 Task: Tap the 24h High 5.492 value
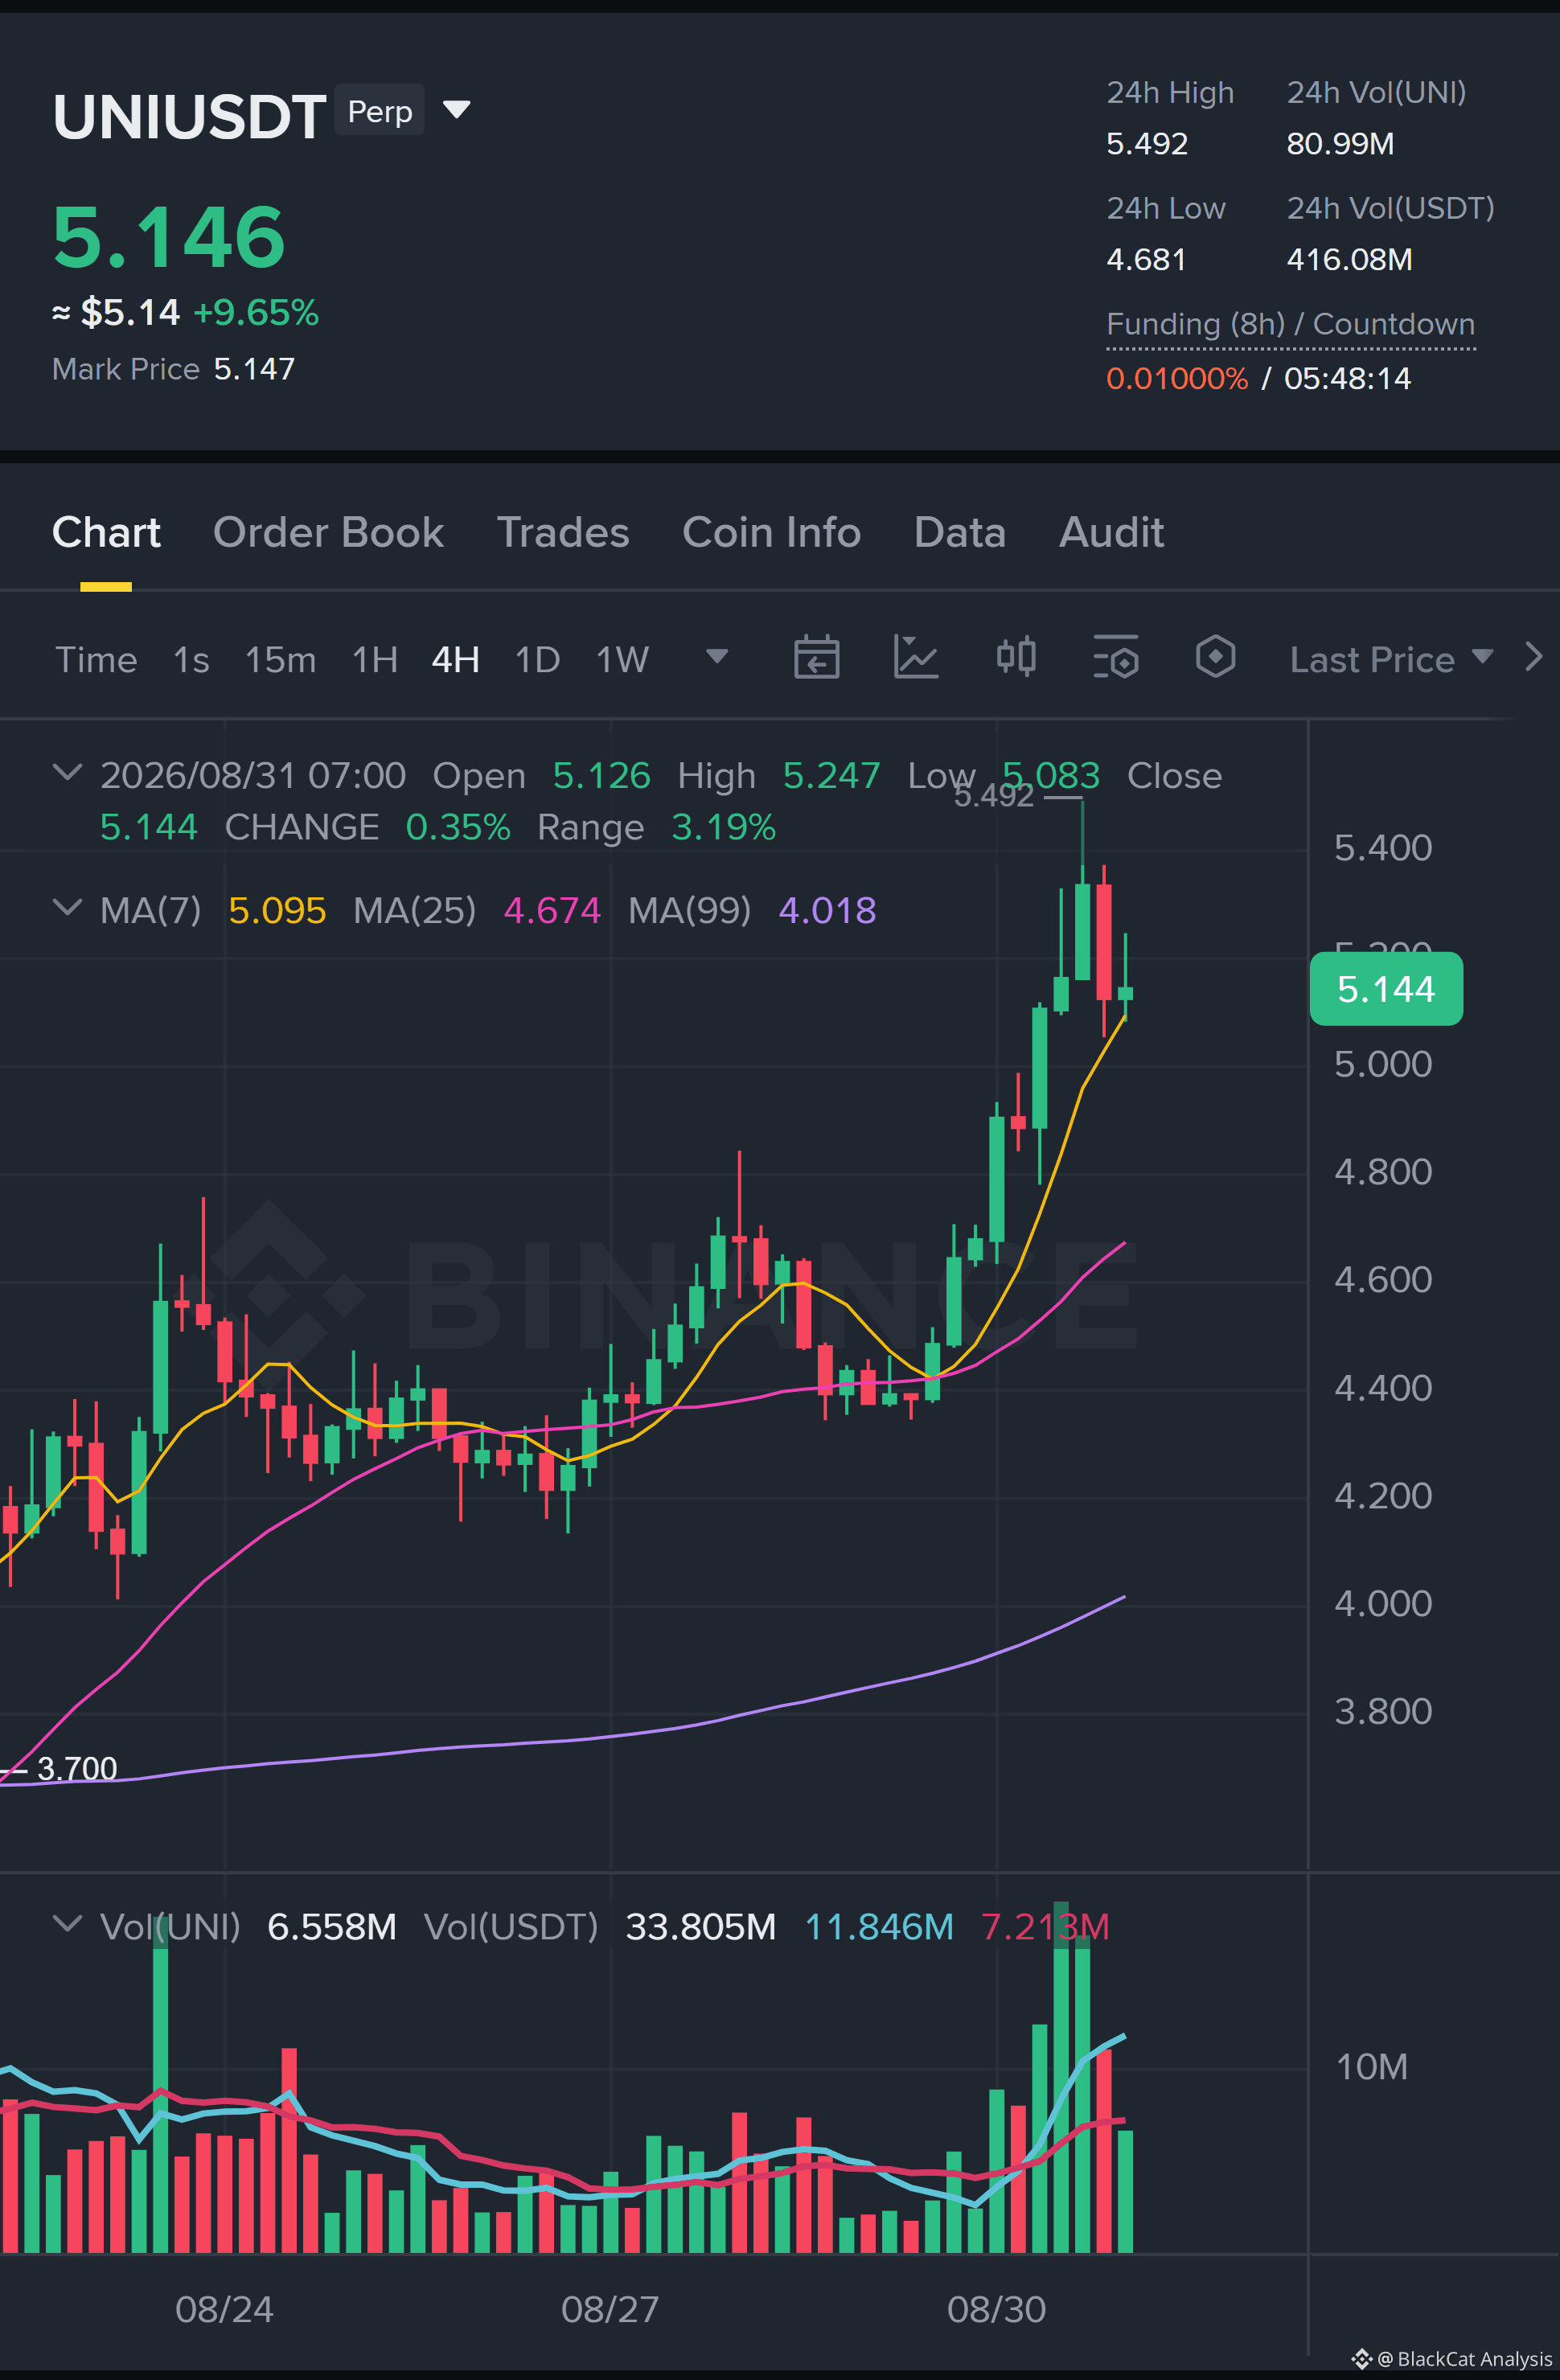(1147, 143)
